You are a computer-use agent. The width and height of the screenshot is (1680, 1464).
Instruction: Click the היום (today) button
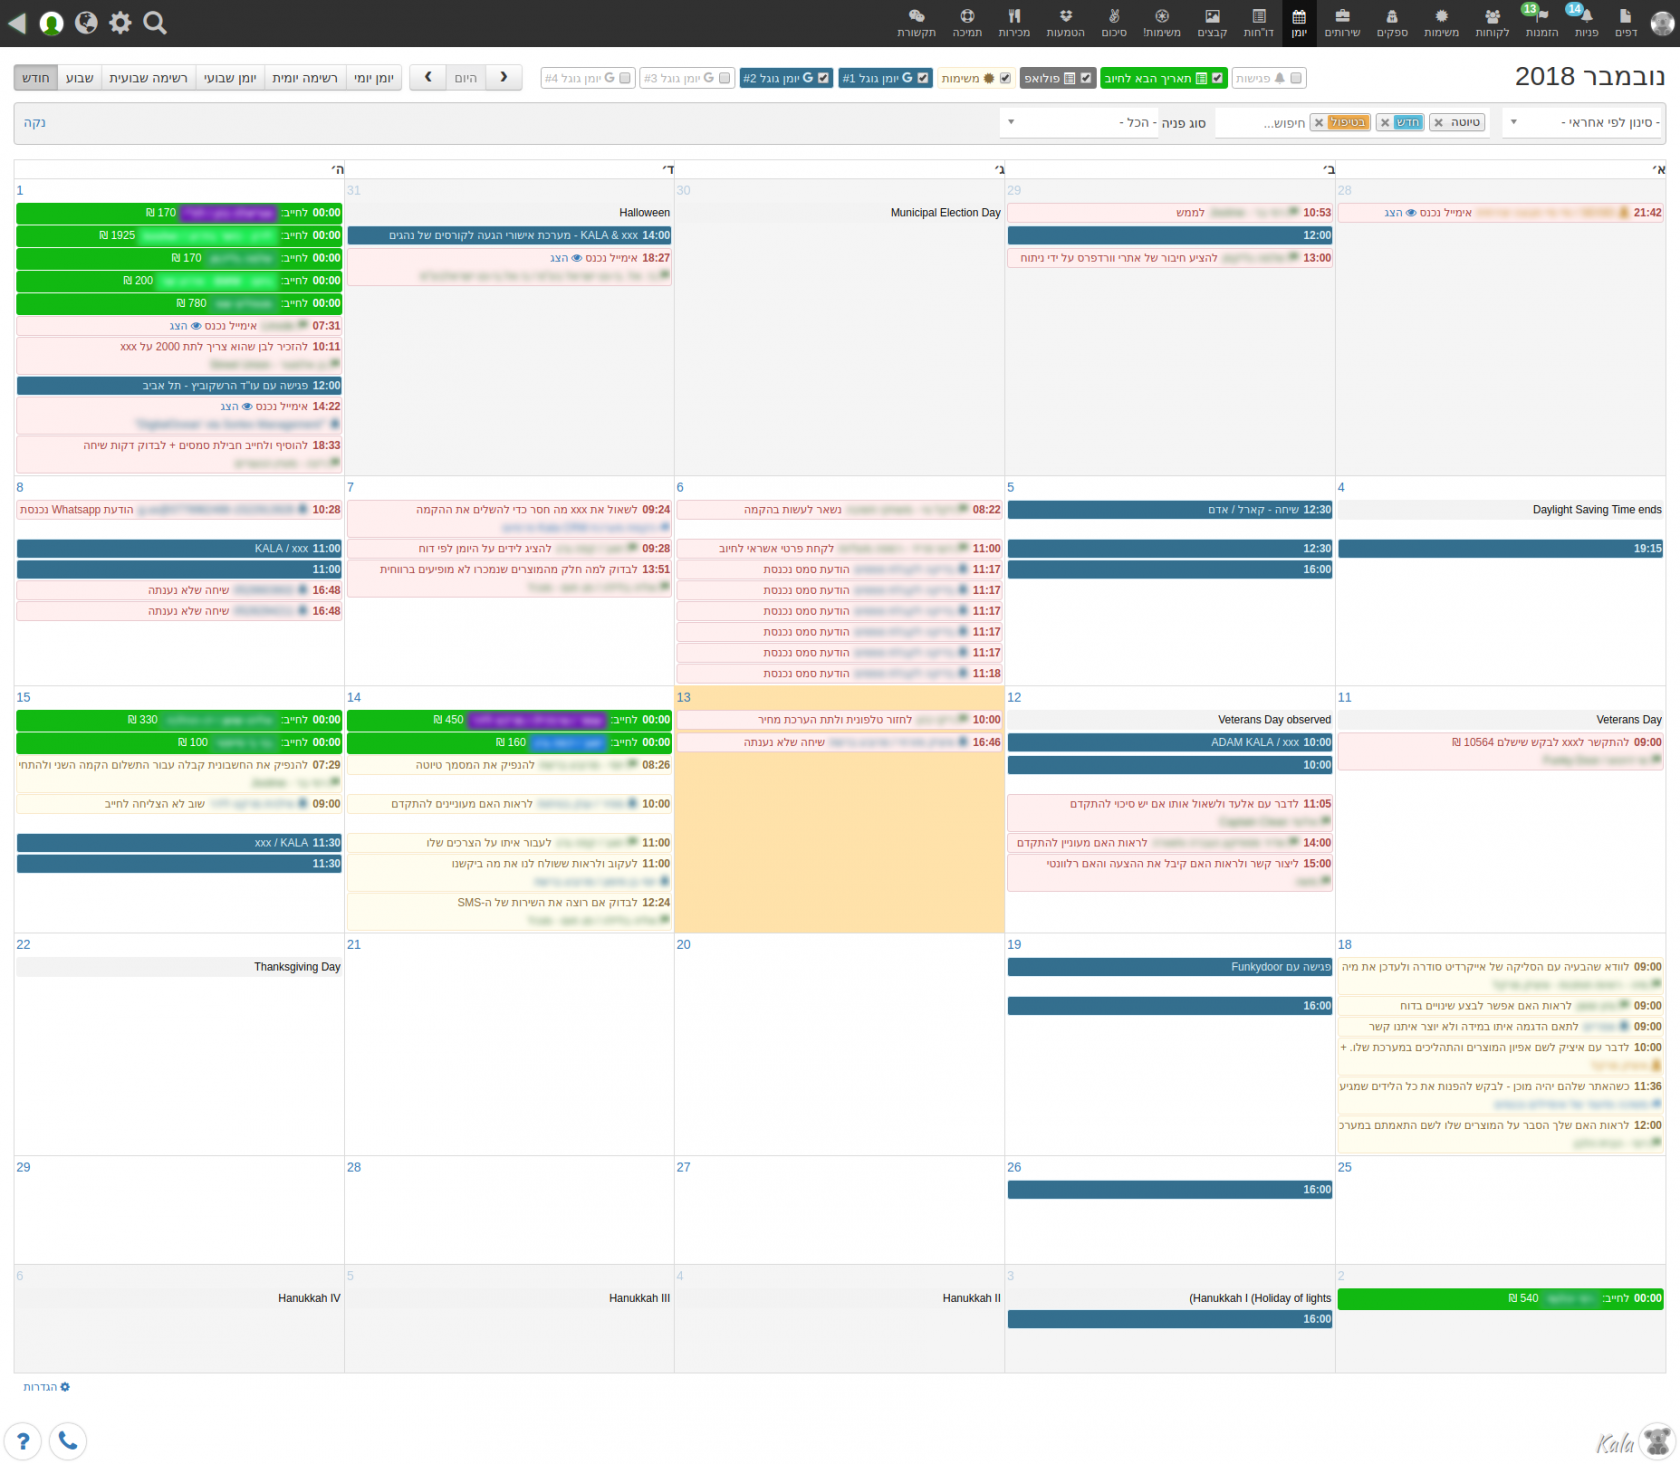tap(466, 78)
